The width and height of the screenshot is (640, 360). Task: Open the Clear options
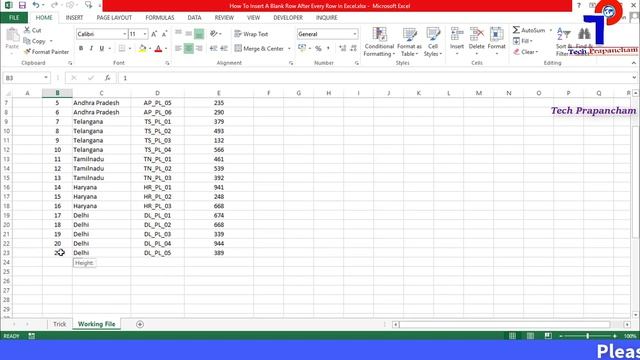526,52
